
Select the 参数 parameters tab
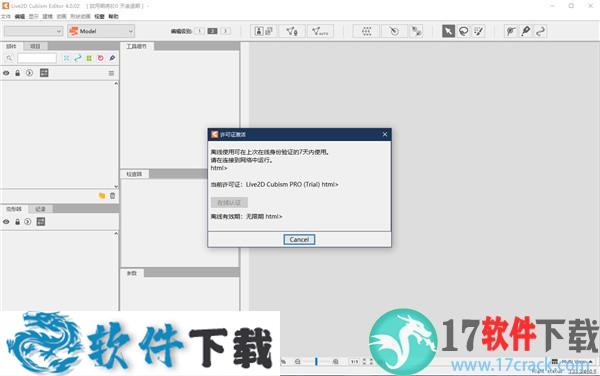coord(132,273)
